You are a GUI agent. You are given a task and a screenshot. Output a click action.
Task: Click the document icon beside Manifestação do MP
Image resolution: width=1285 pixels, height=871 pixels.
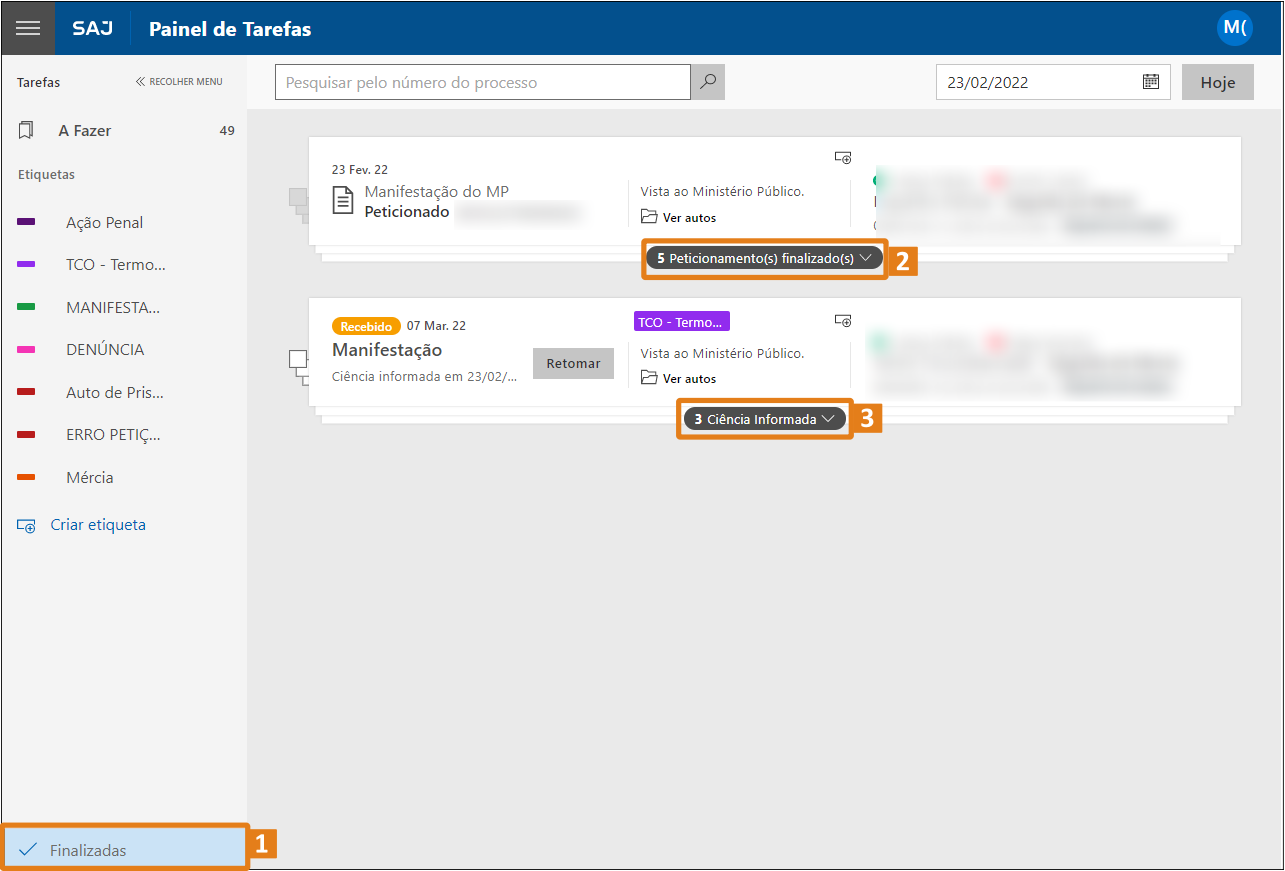tap(343, 201)
